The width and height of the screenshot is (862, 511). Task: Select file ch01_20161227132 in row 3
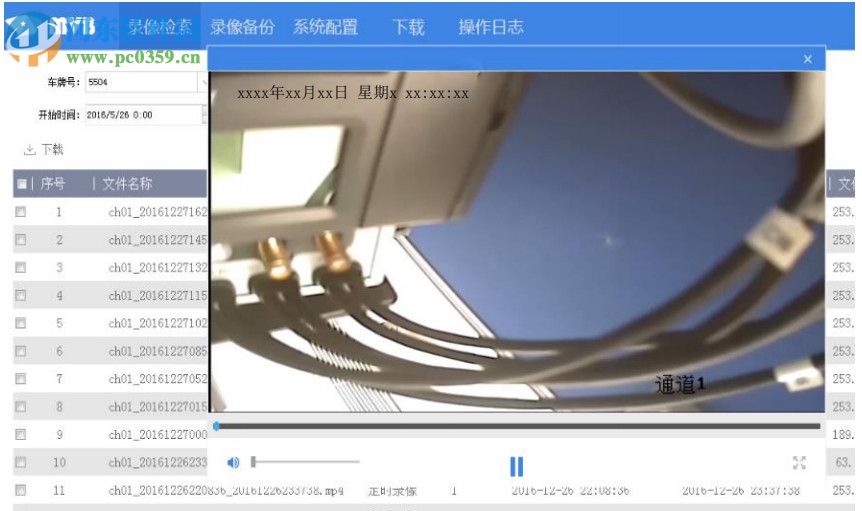[x=158, y=268]
